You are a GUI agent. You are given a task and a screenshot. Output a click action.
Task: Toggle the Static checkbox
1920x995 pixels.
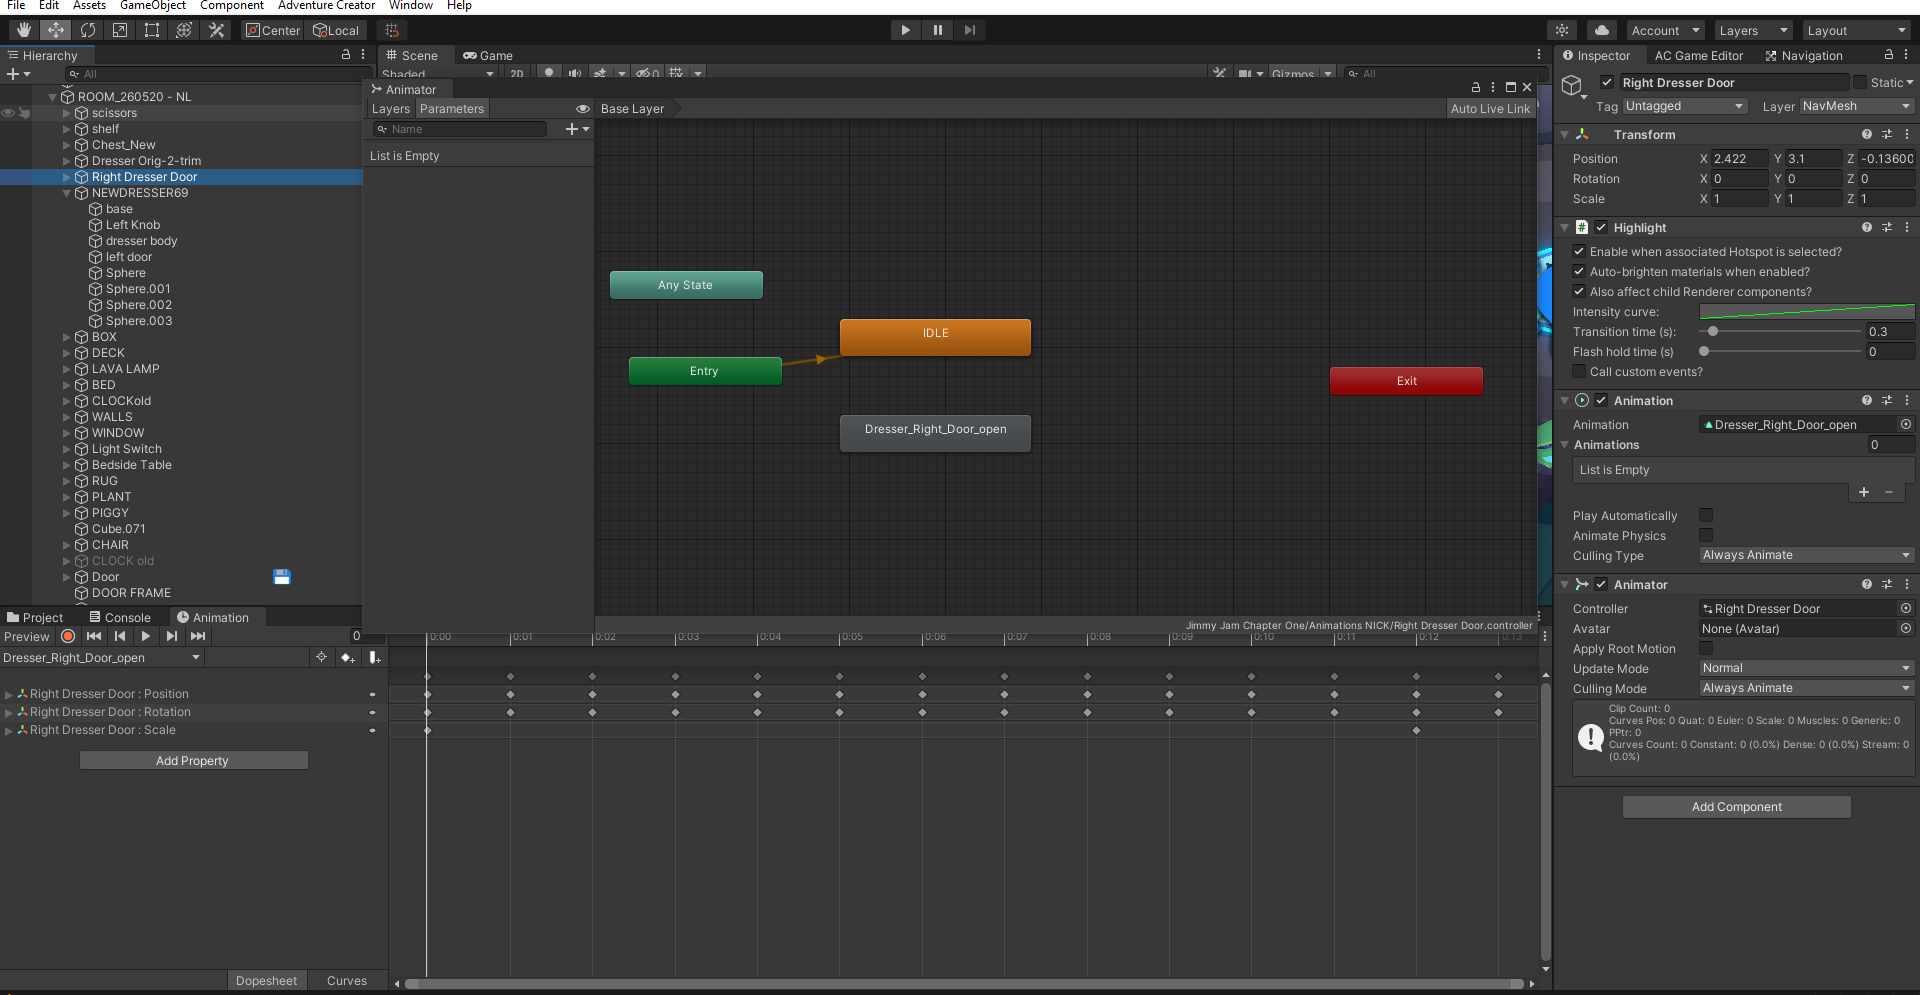pos(1860,83)
